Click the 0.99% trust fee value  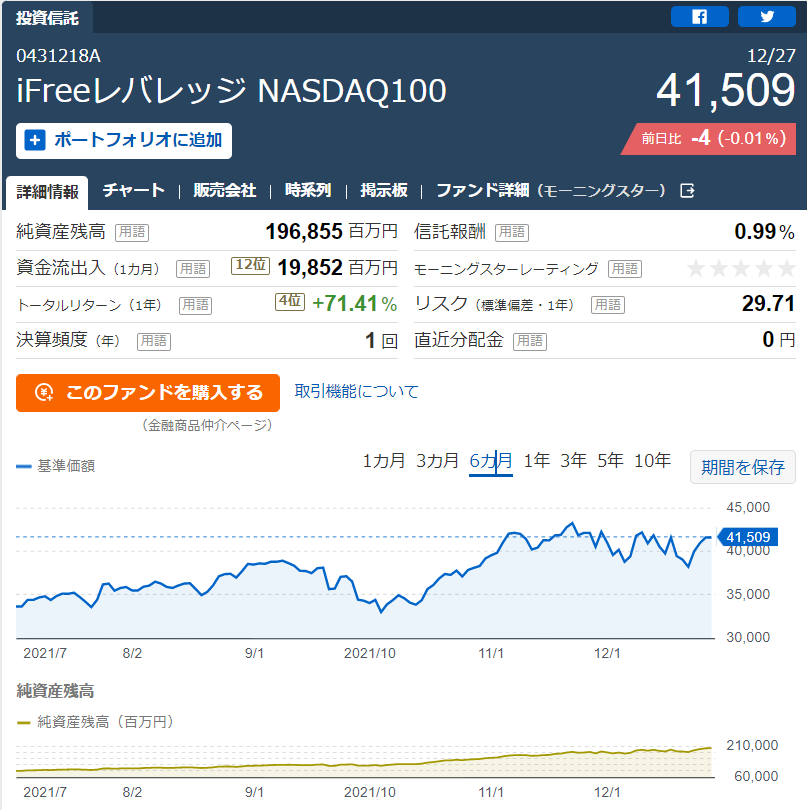coord(764,231)
